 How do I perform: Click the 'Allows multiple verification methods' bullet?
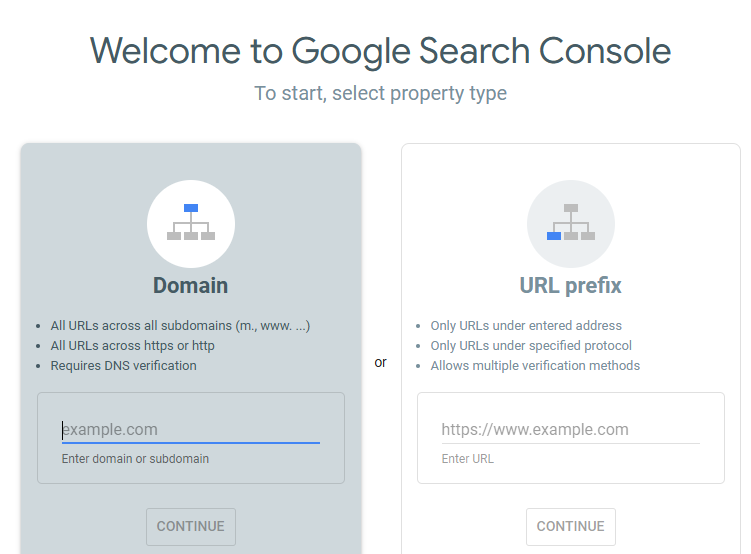535,366
